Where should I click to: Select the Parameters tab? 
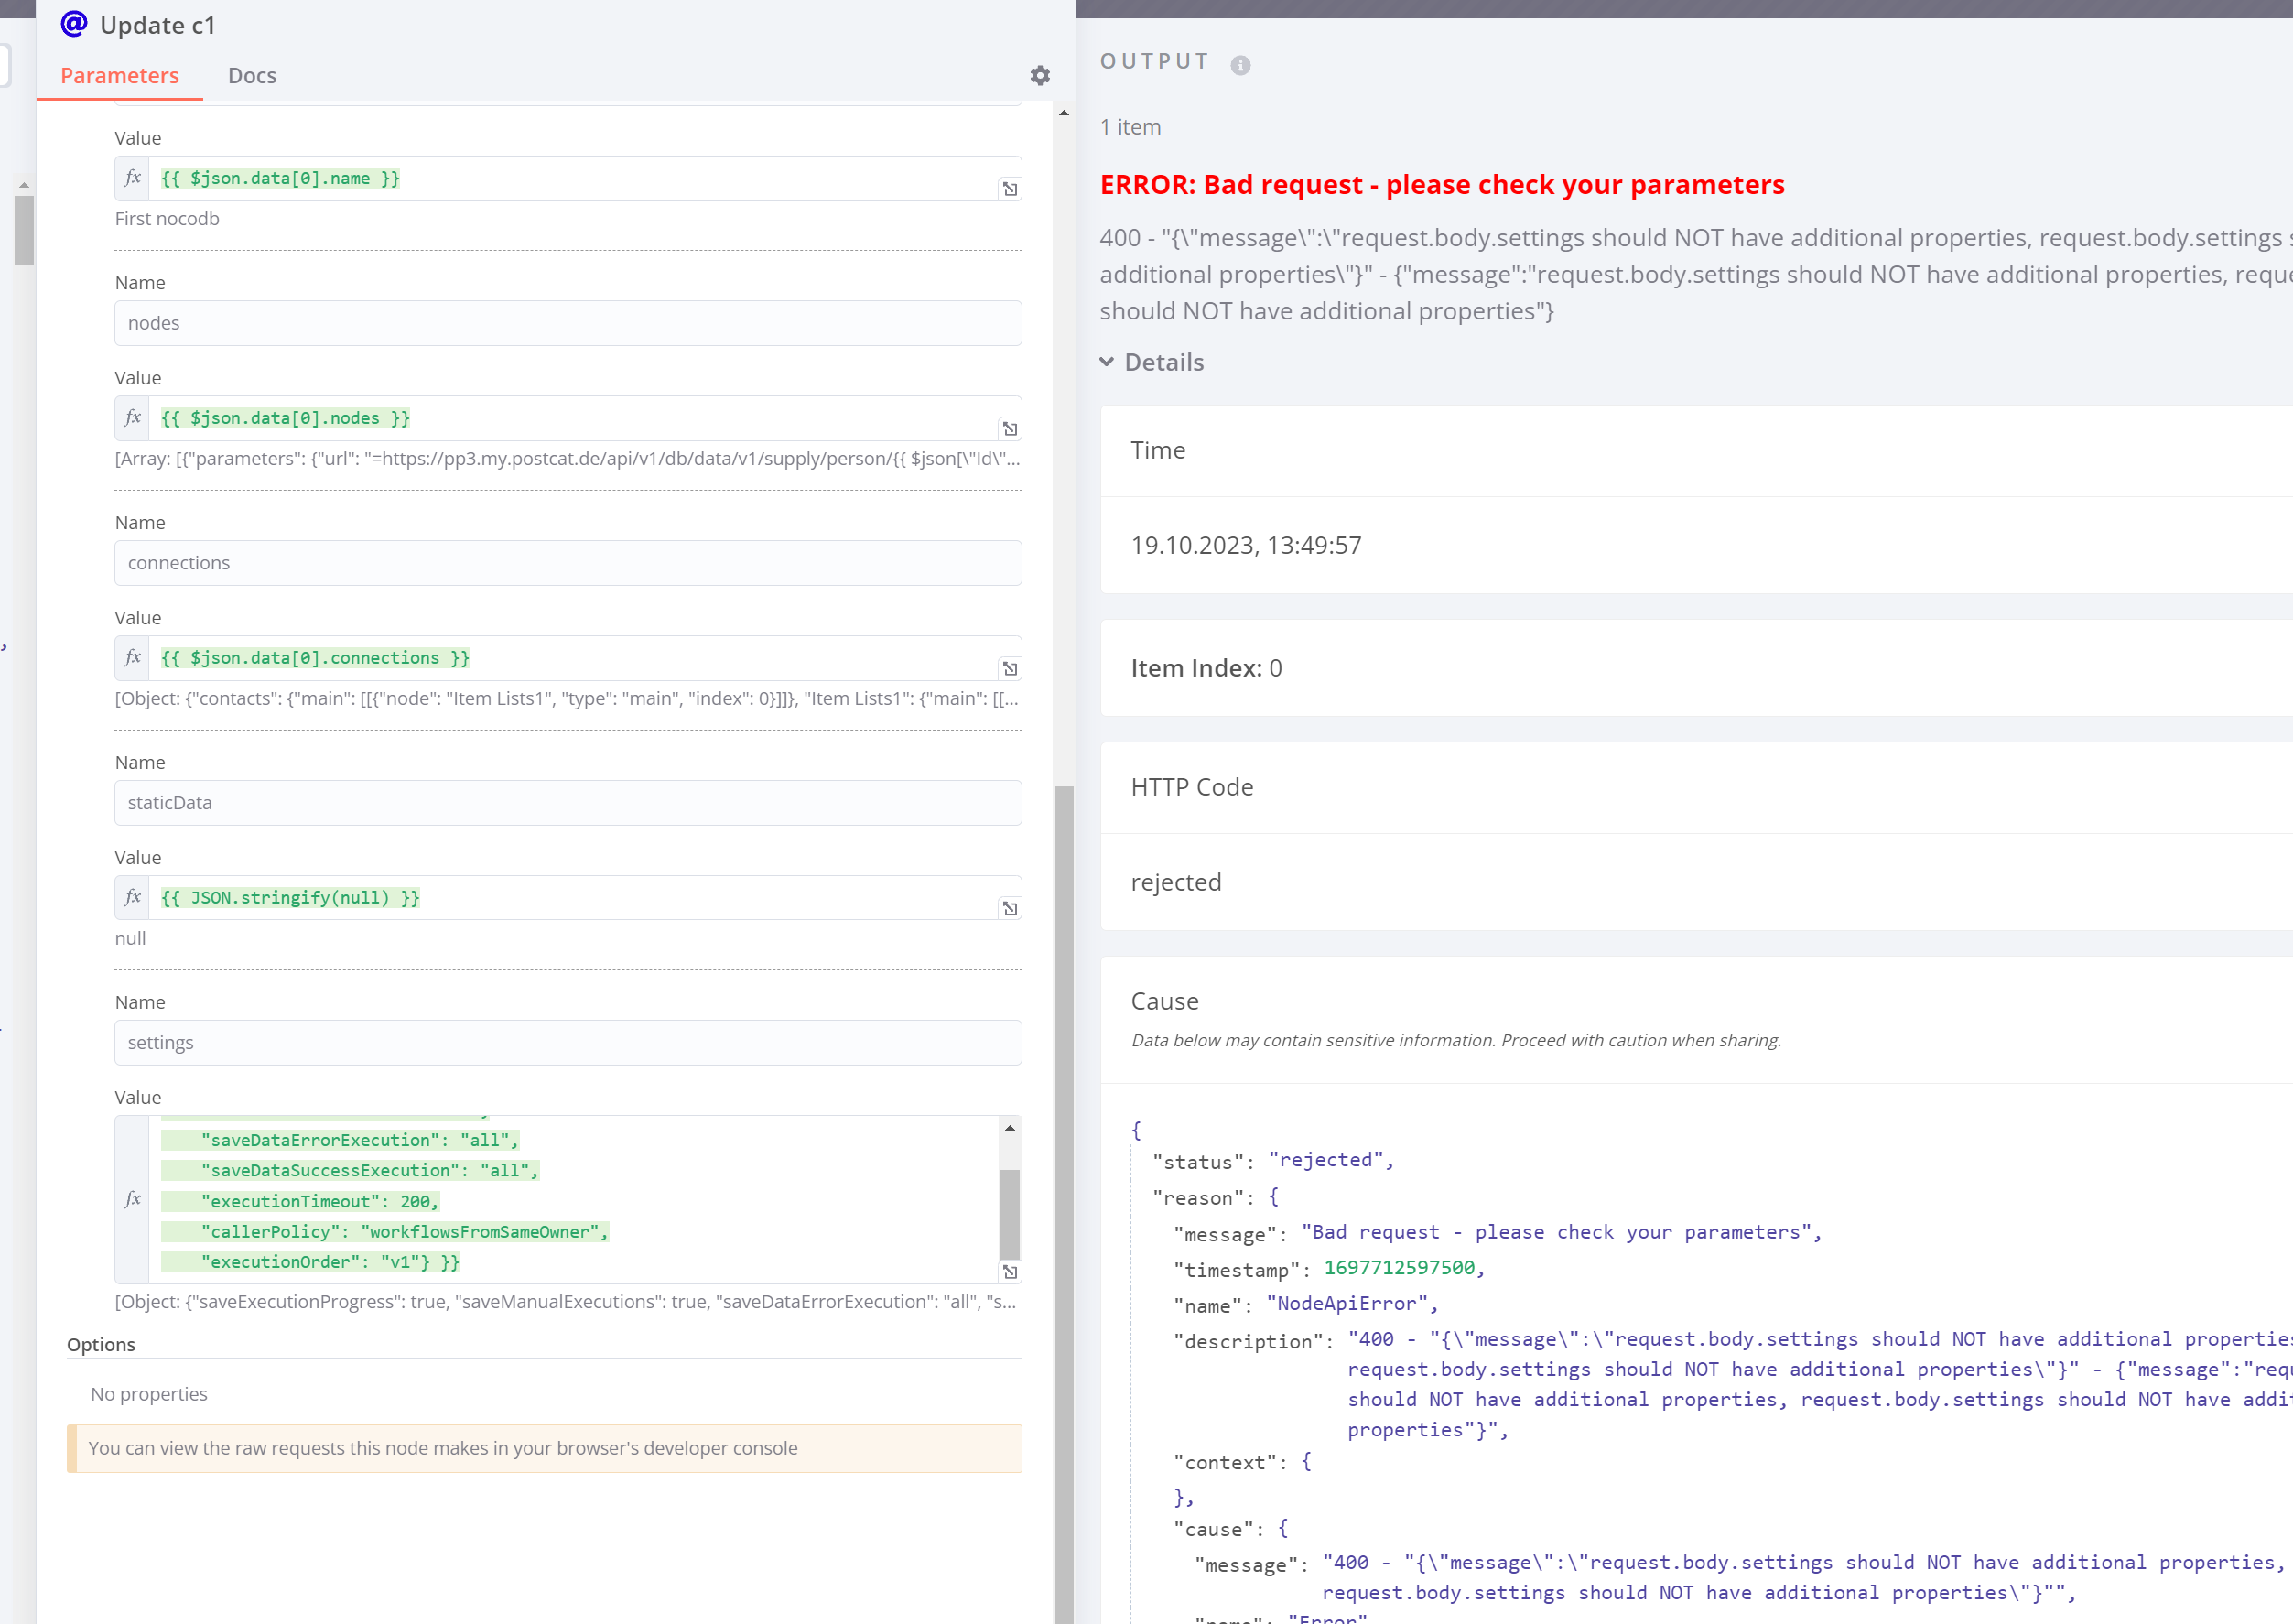coord(119,76)
